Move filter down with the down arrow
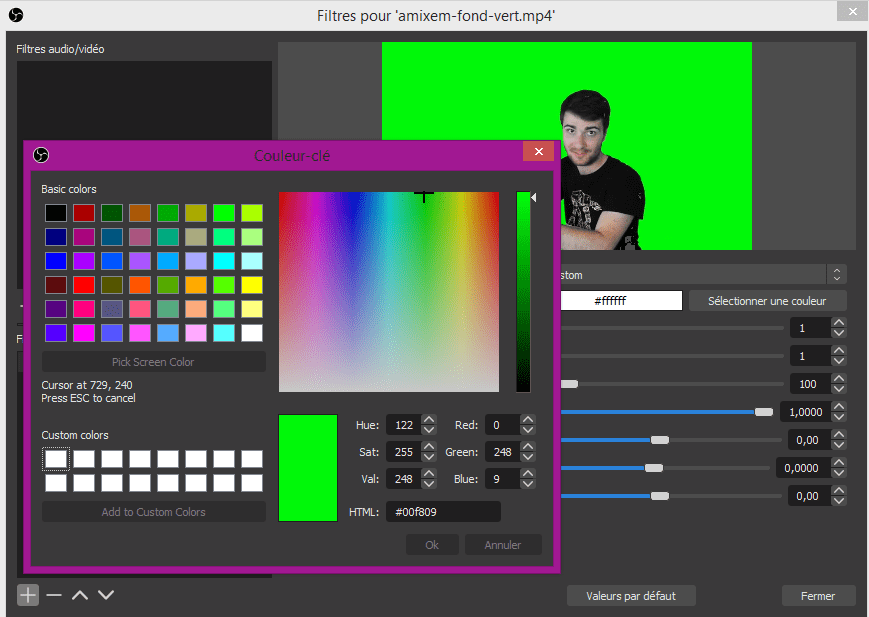The image size is (869, 617). click(106, 595)
